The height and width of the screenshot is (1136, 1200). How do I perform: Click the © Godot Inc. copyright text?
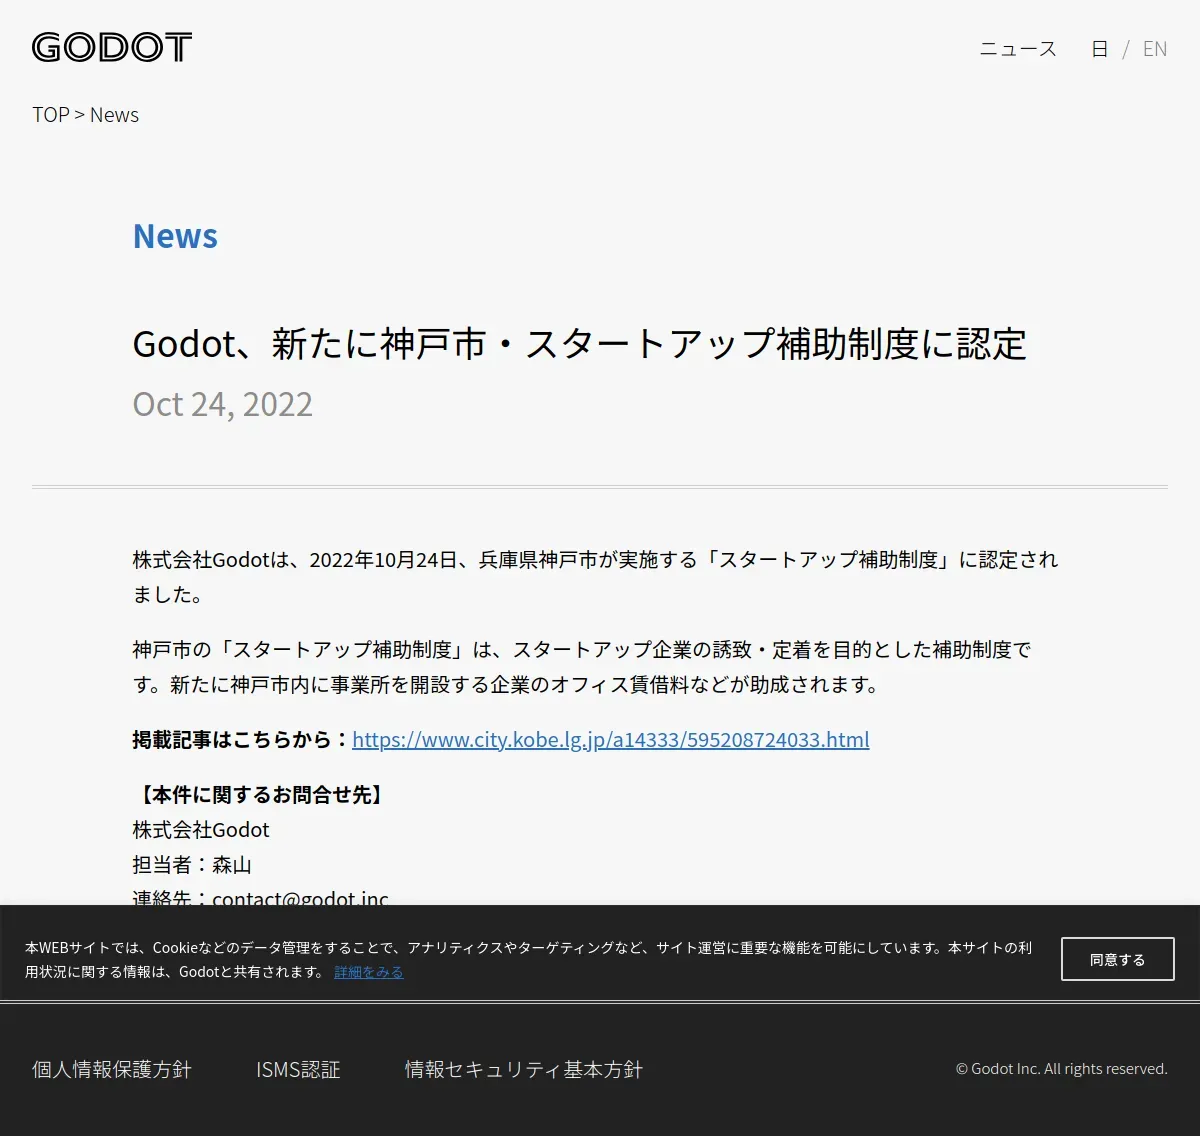point(1062,1069)
